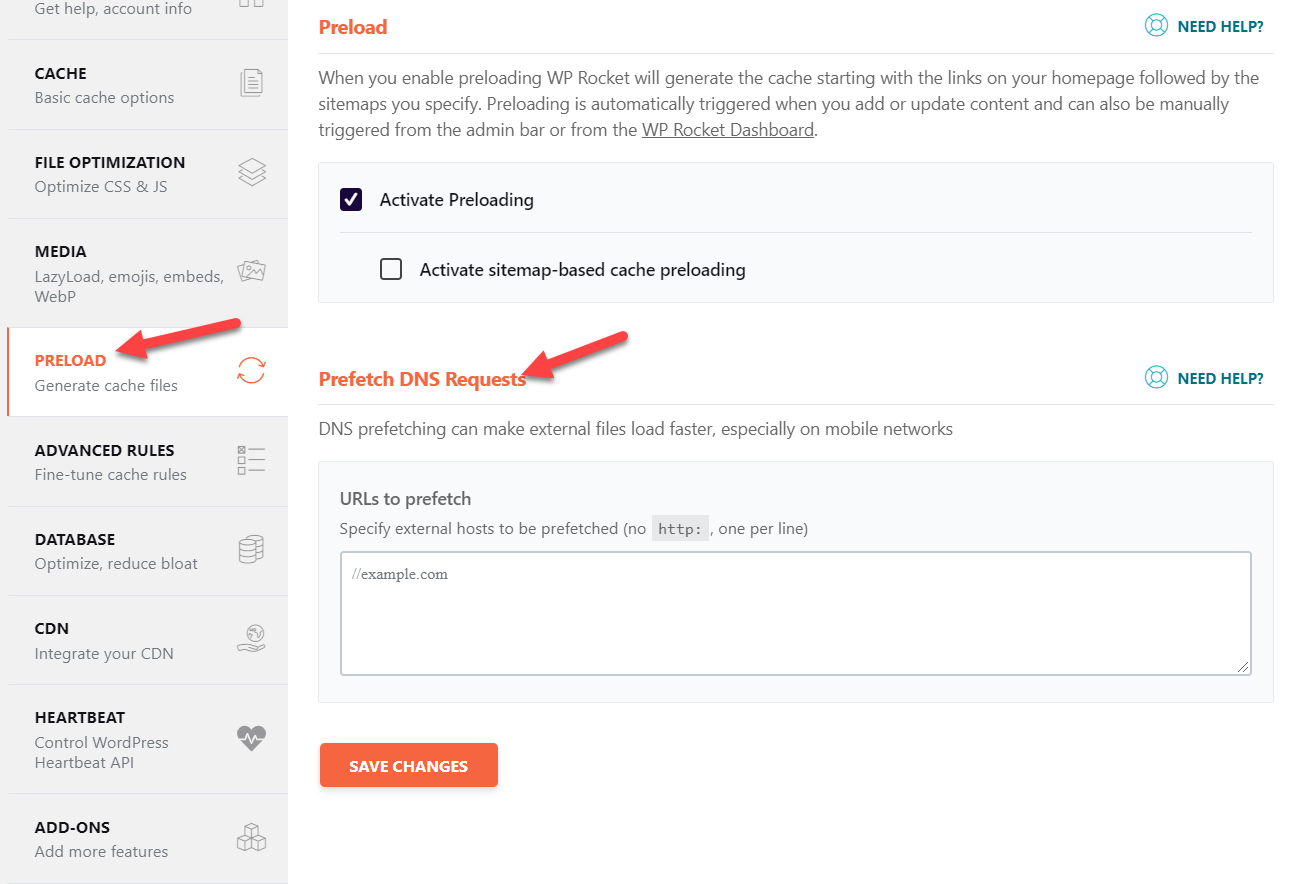Uncheck the Activate Preloading checkbox
1290x884 pixels.
(x=351, y=199)
